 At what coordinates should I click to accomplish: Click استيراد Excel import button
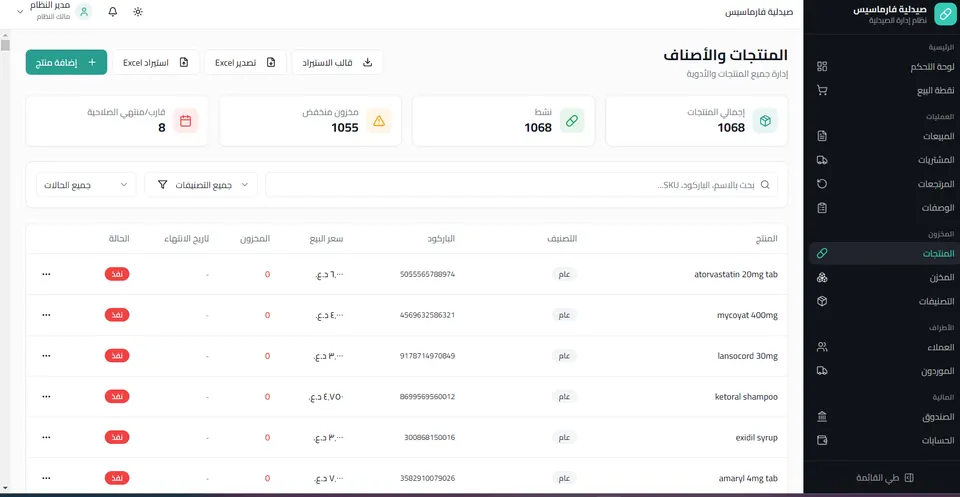coord(156,62)
